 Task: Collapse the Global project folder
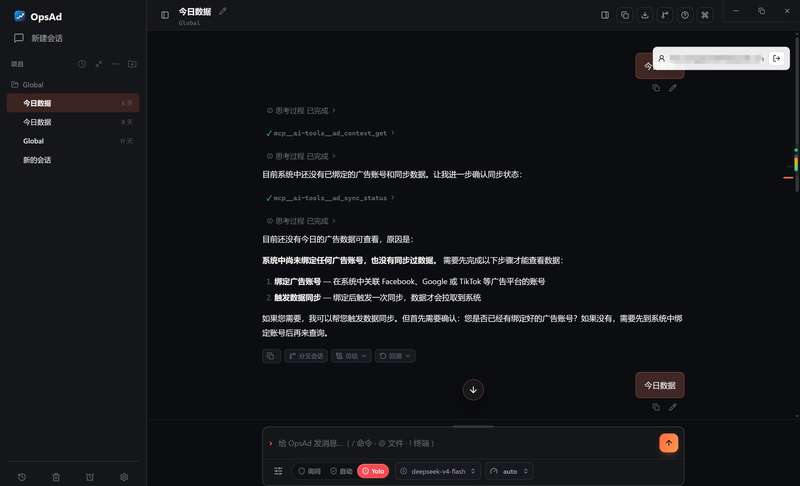[28, 85]
